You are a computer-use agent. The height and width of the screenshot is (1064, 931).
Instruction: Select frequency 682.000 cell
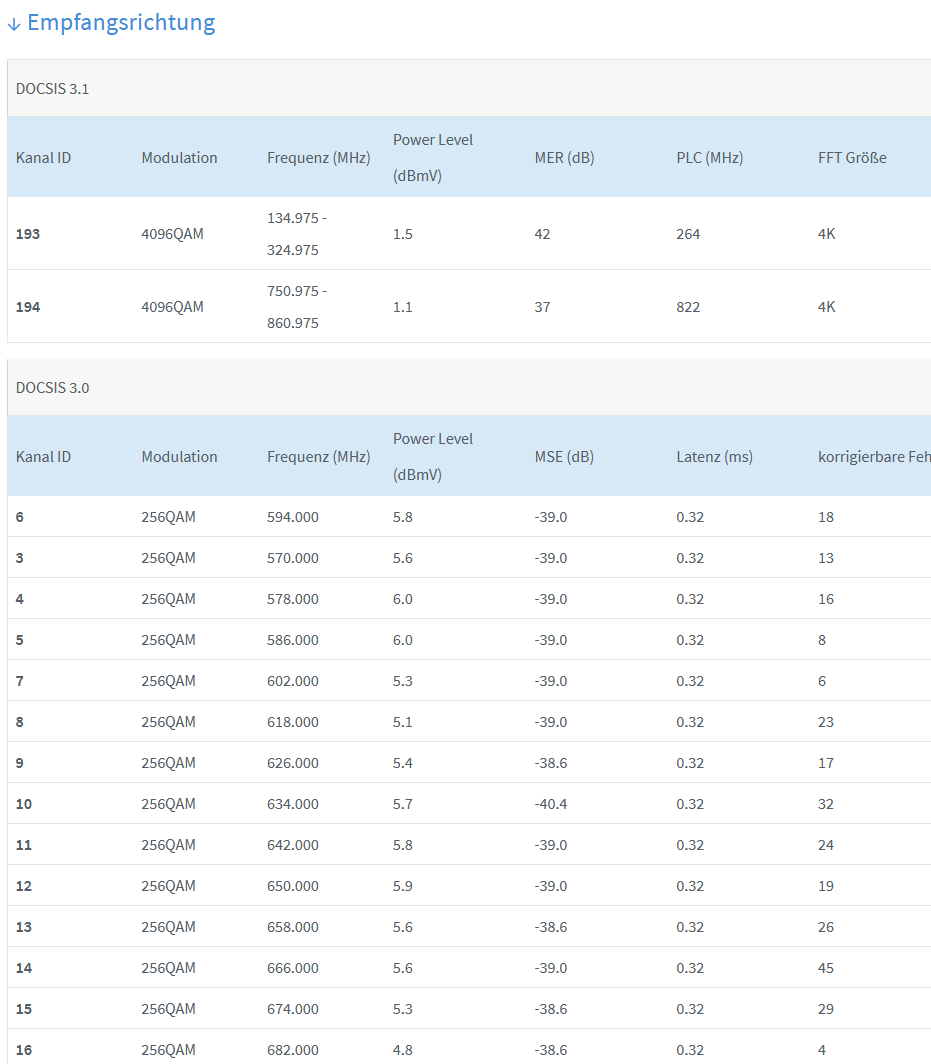point(292,1050)
